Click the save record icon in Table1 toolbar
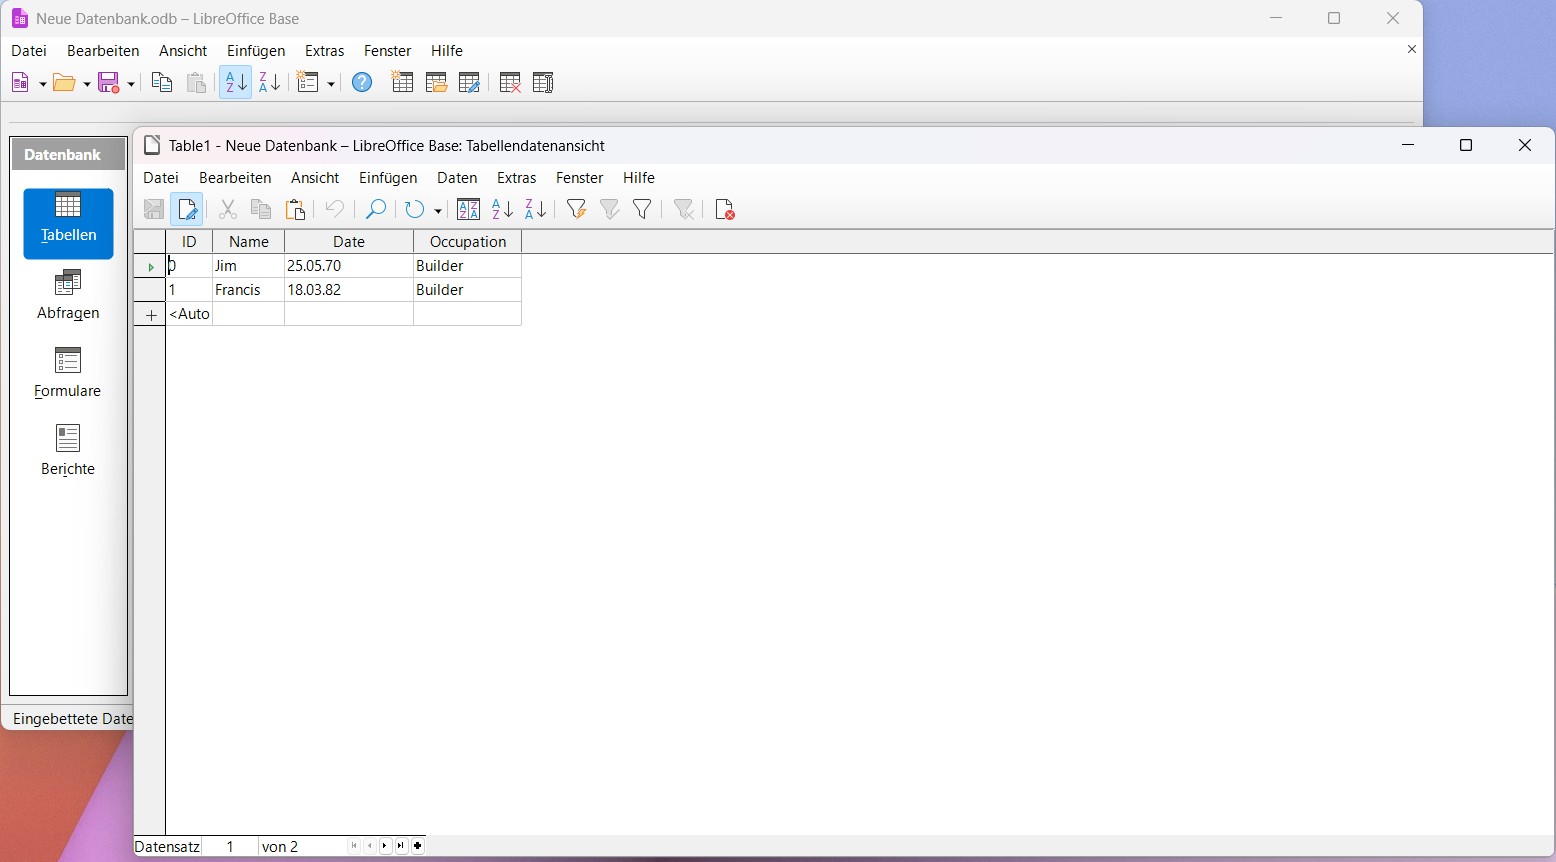 (154, 209)
